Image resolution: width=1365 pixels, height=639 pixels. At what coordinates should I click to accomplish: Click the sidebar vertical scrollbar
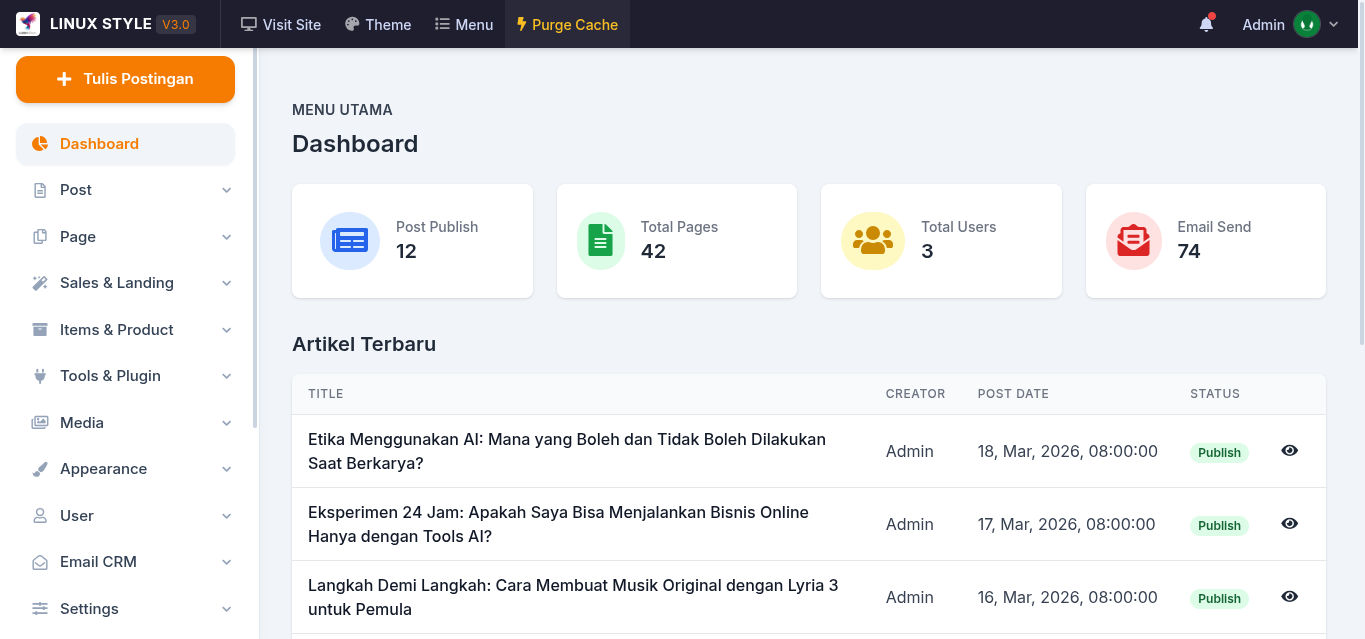(255, 238)
